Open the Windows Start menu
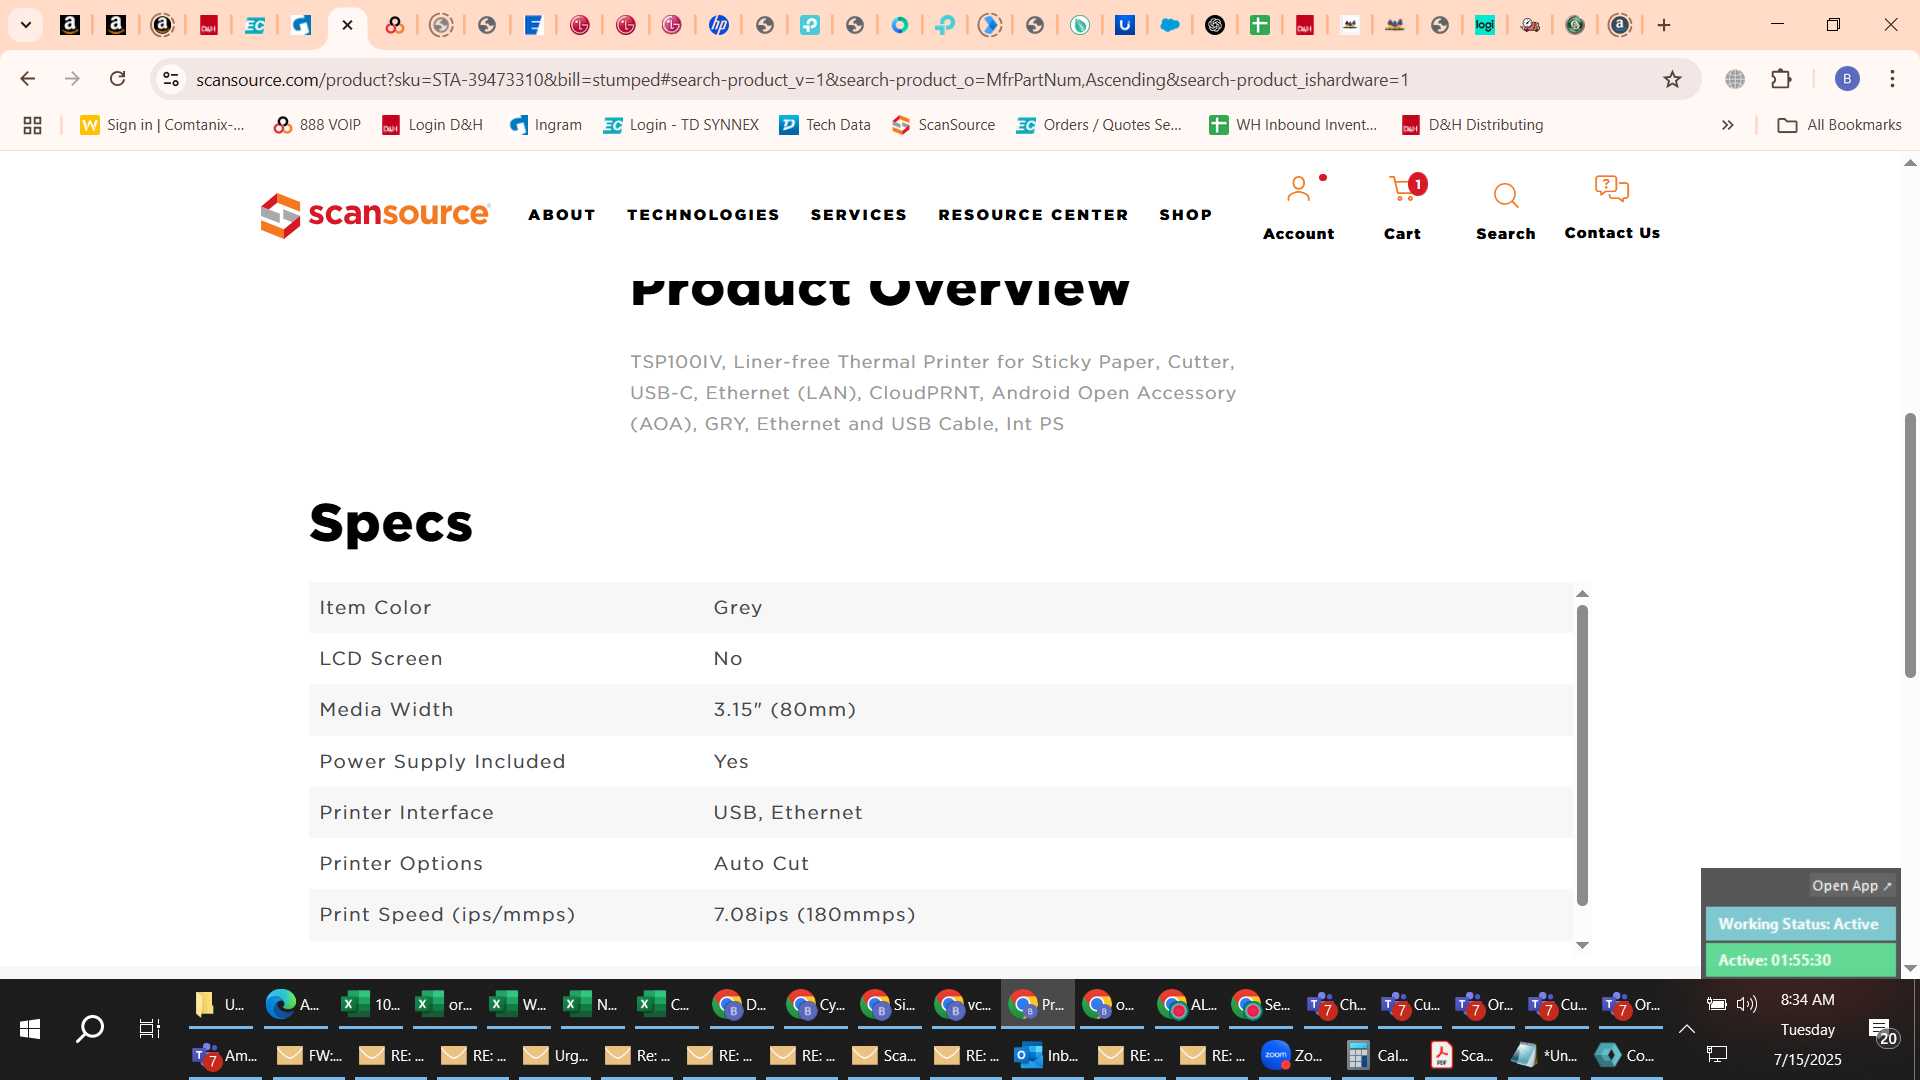 [x=30, y=1029]
